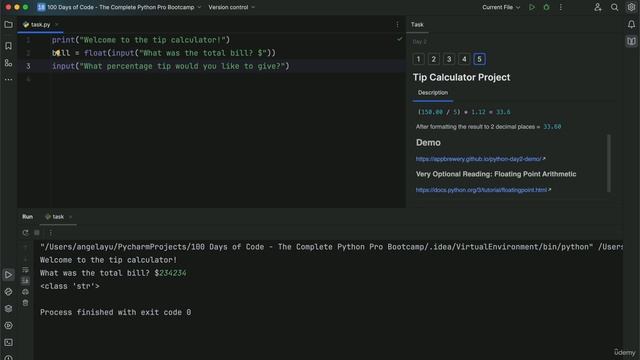Close the task.py editor tab

tap(57, 25)
